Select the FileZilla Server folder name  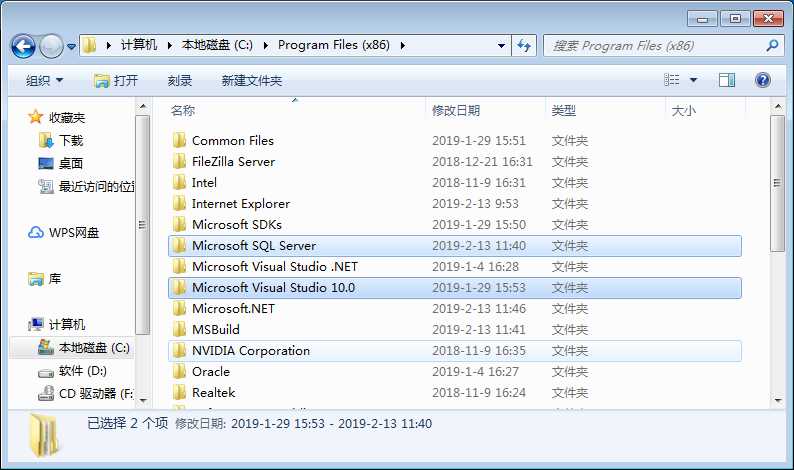[233, 162]
